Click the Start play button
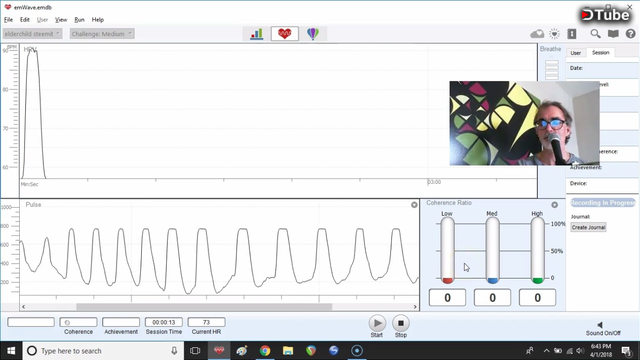Viewport: 640px width, 360px height. [377, 323]
